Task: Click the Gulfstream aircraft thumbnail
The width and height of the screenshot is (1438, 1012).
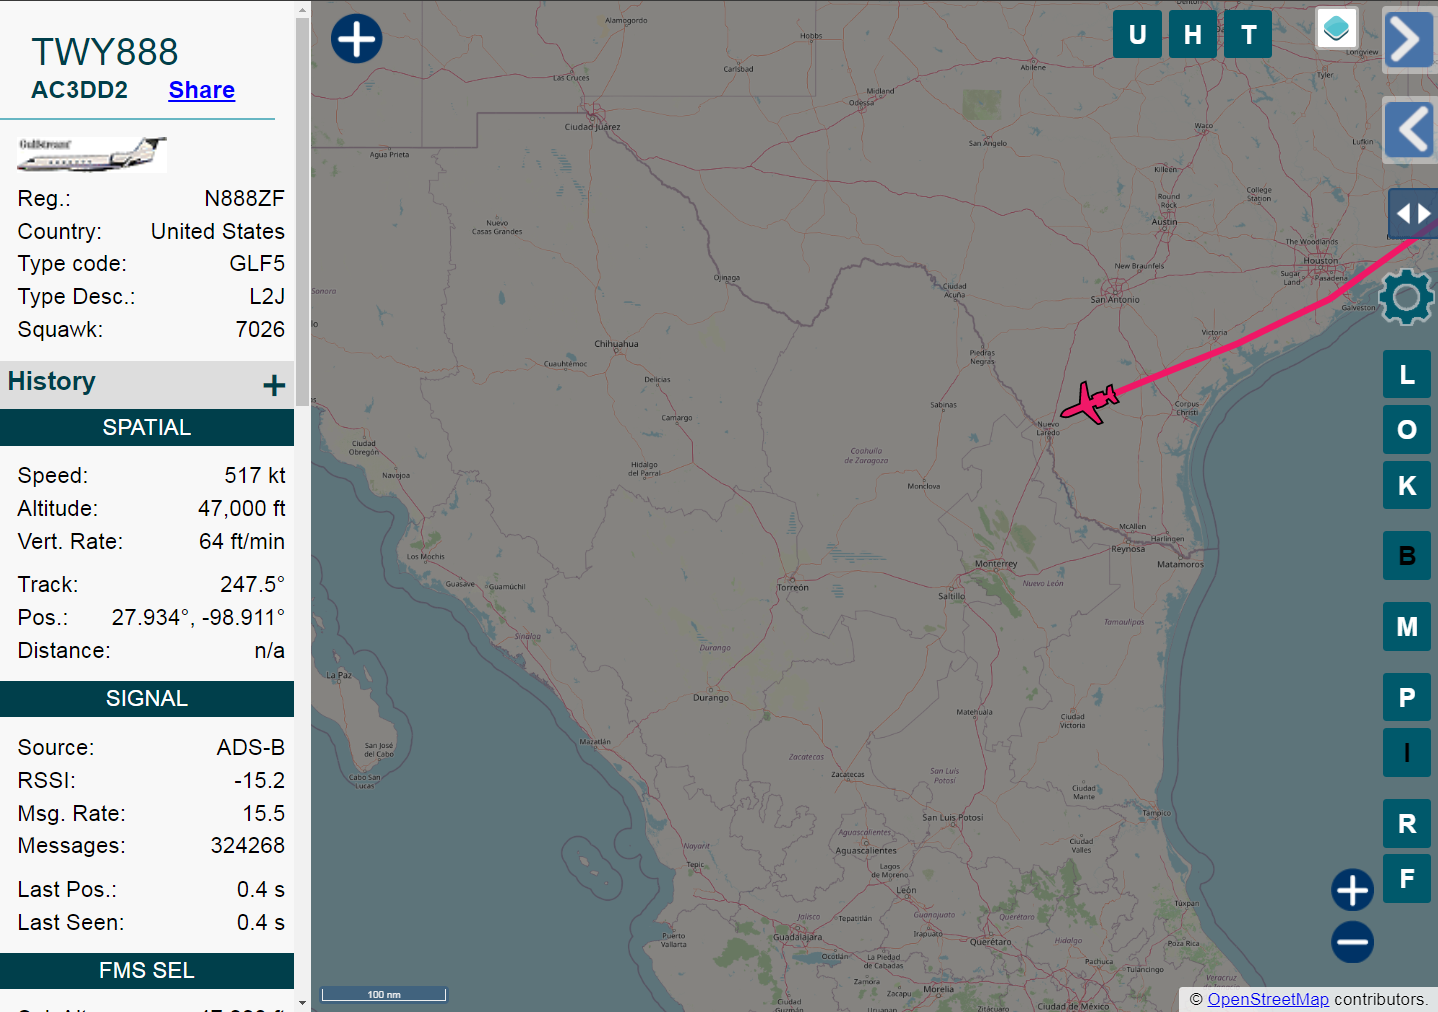Action: click(91, 155)
